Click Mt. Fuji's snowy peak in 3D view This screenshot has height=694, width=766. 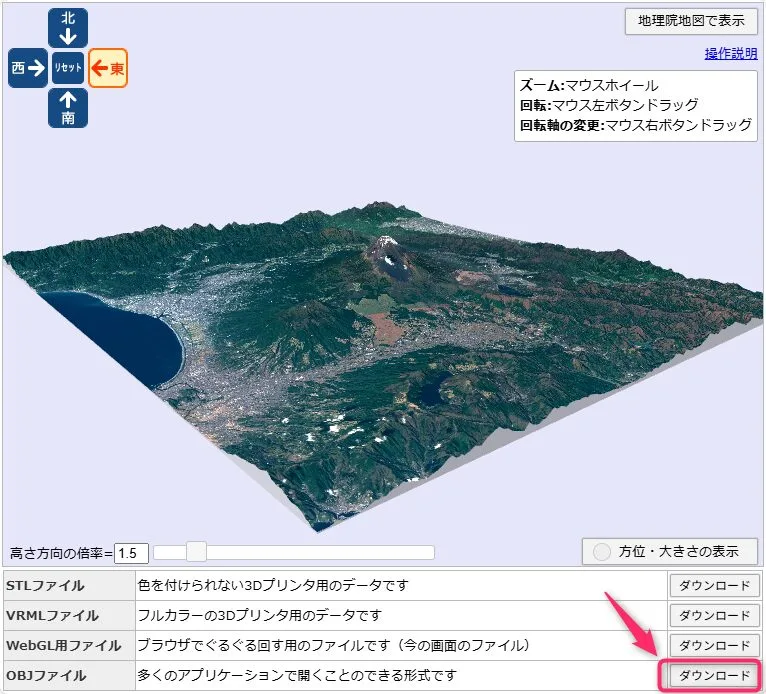coord(386,245)
